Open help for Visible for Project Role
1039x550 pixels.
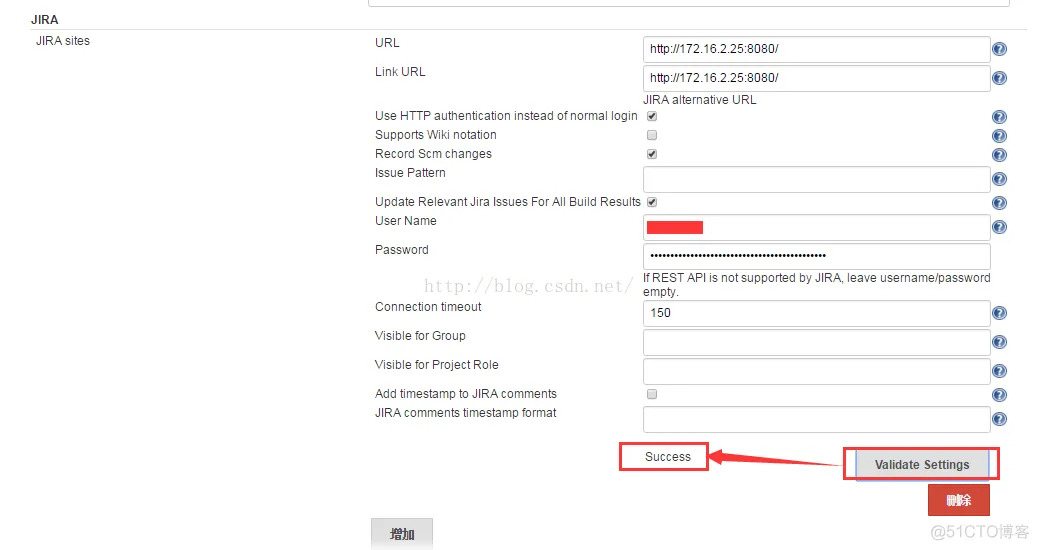pyautogui.click(x=999, y=371)
